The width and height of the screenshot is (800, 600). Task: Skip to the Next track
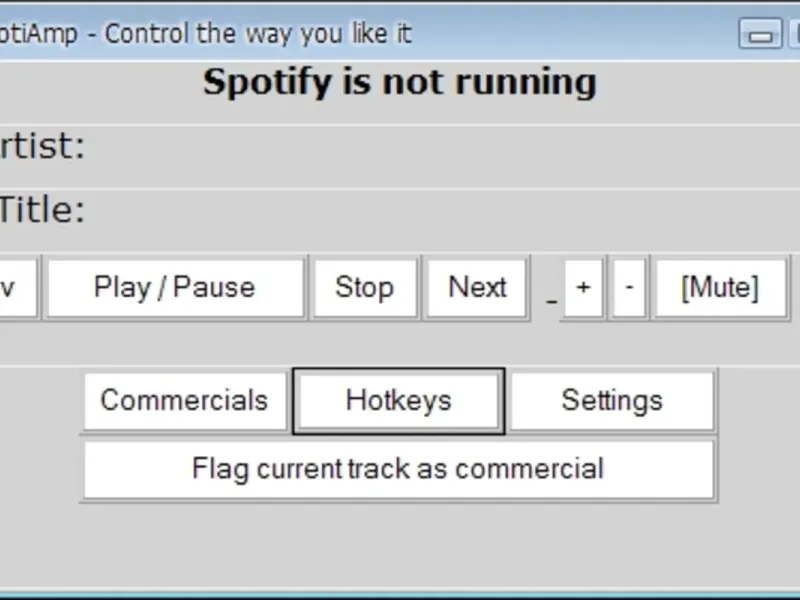tap(477, 288)
